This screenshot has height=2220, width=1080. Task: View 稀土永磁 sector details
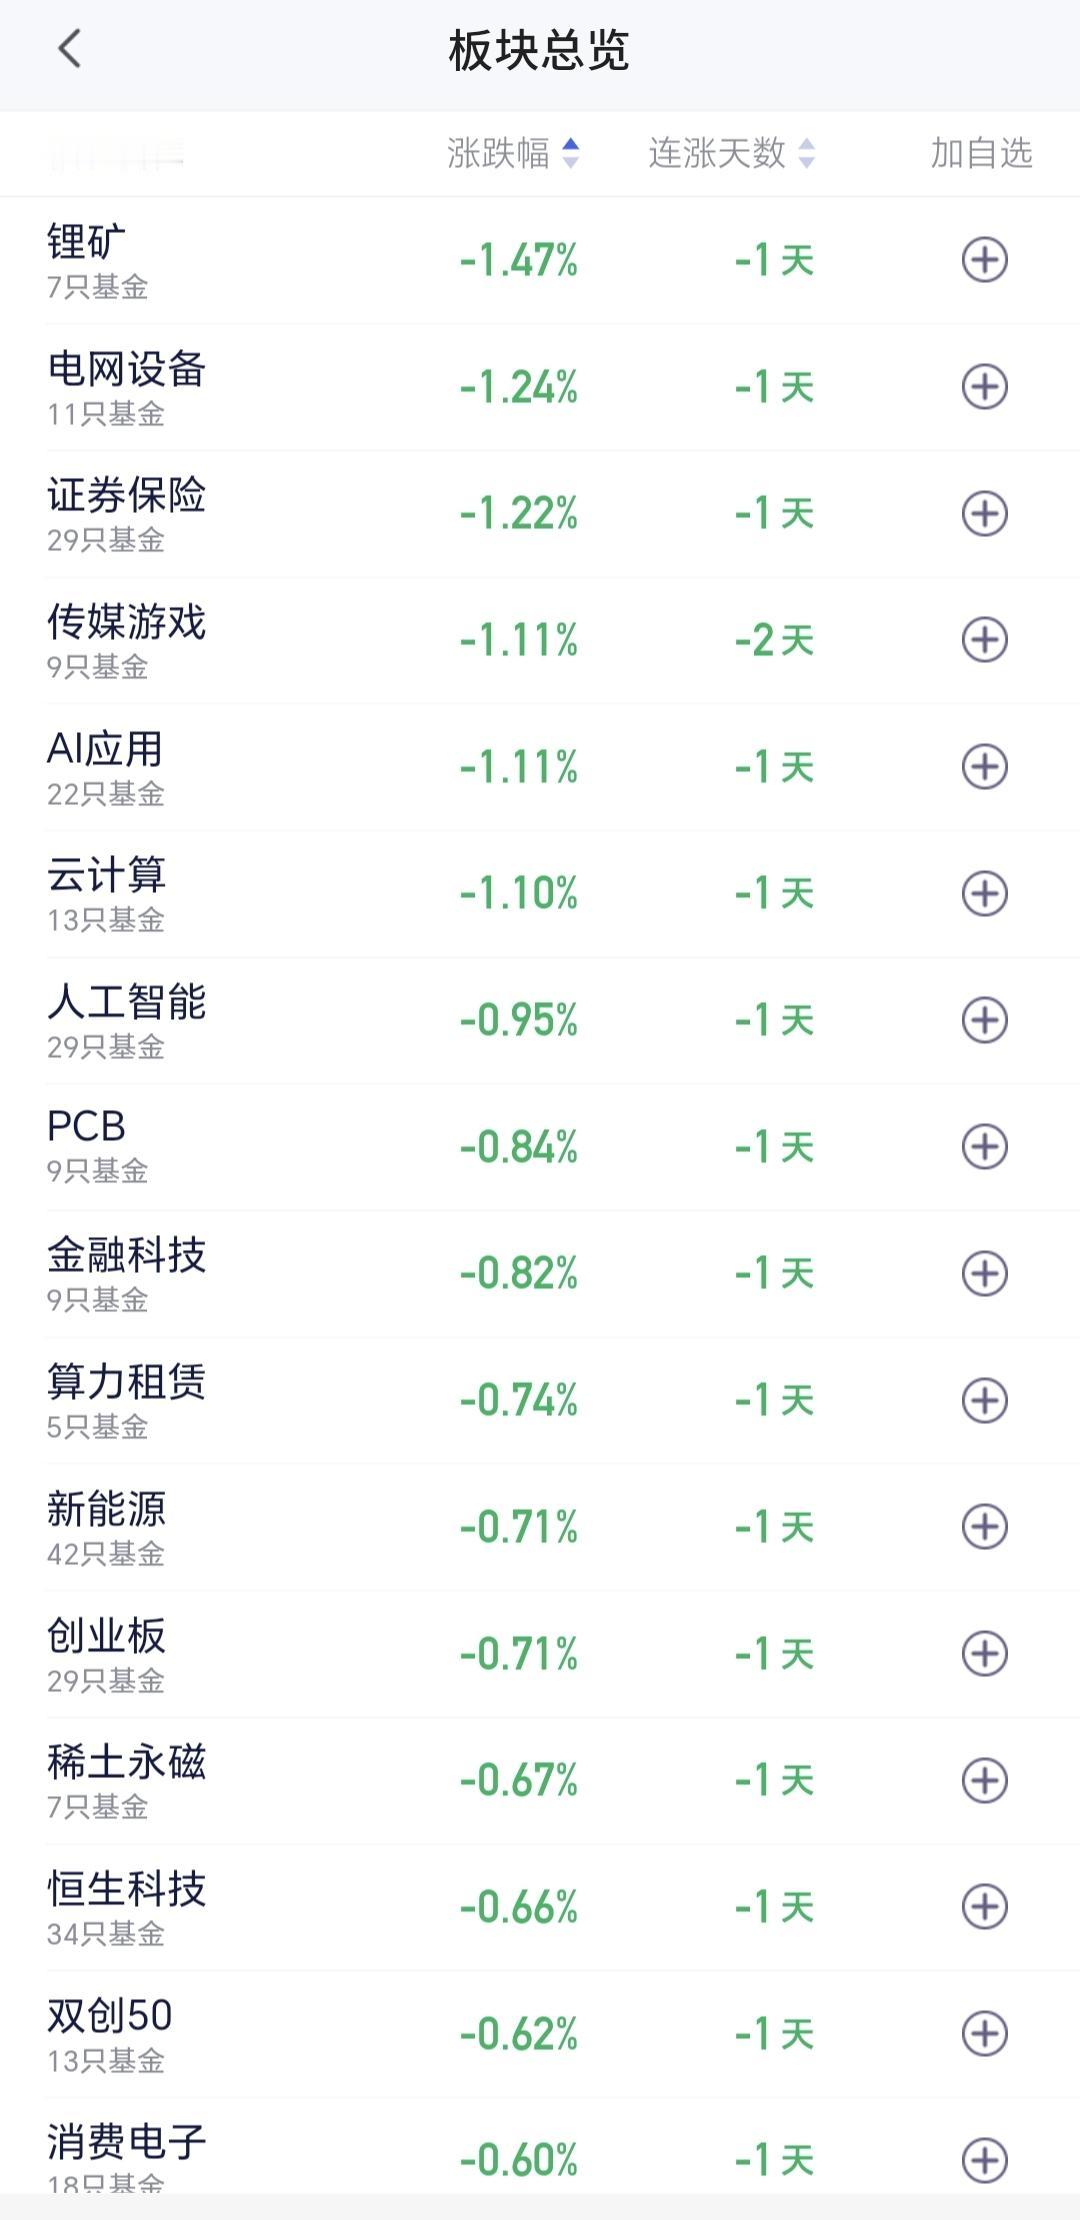[540, 1781]
